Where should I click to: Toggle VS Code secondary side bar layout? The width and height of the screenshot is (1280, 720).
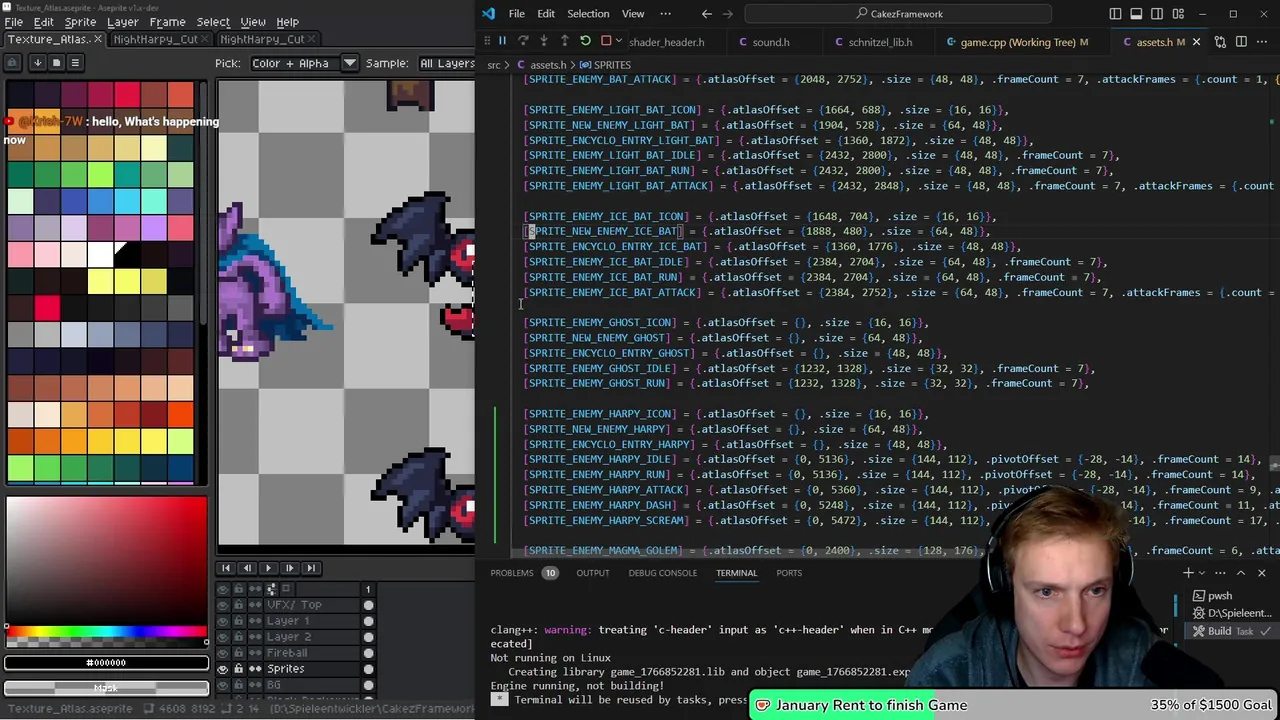click(x=1157, y=14)
